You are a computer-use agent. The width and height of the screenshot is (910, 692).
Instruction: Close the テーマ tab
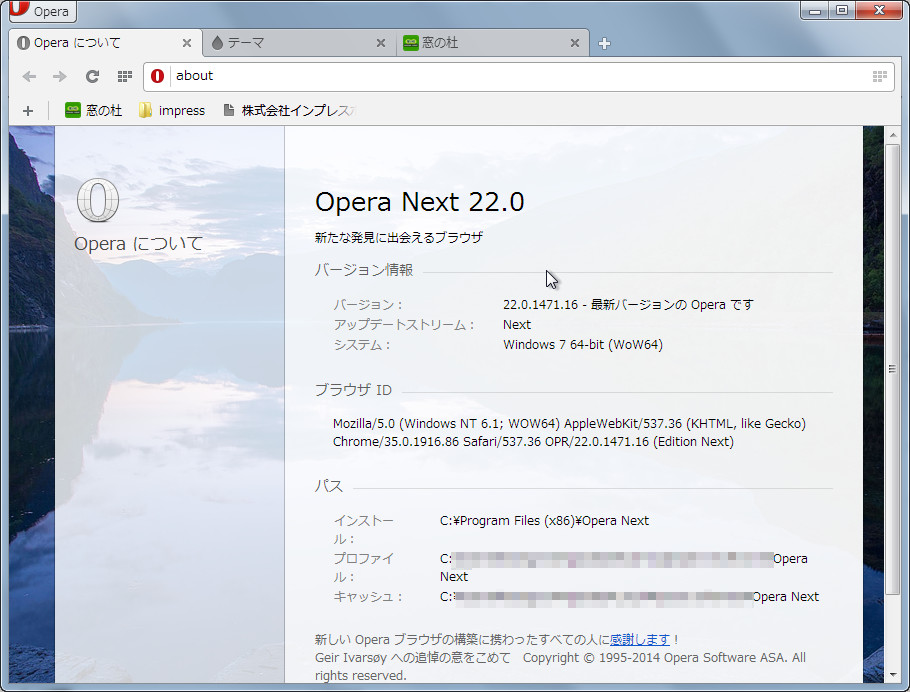pos(380,43)
